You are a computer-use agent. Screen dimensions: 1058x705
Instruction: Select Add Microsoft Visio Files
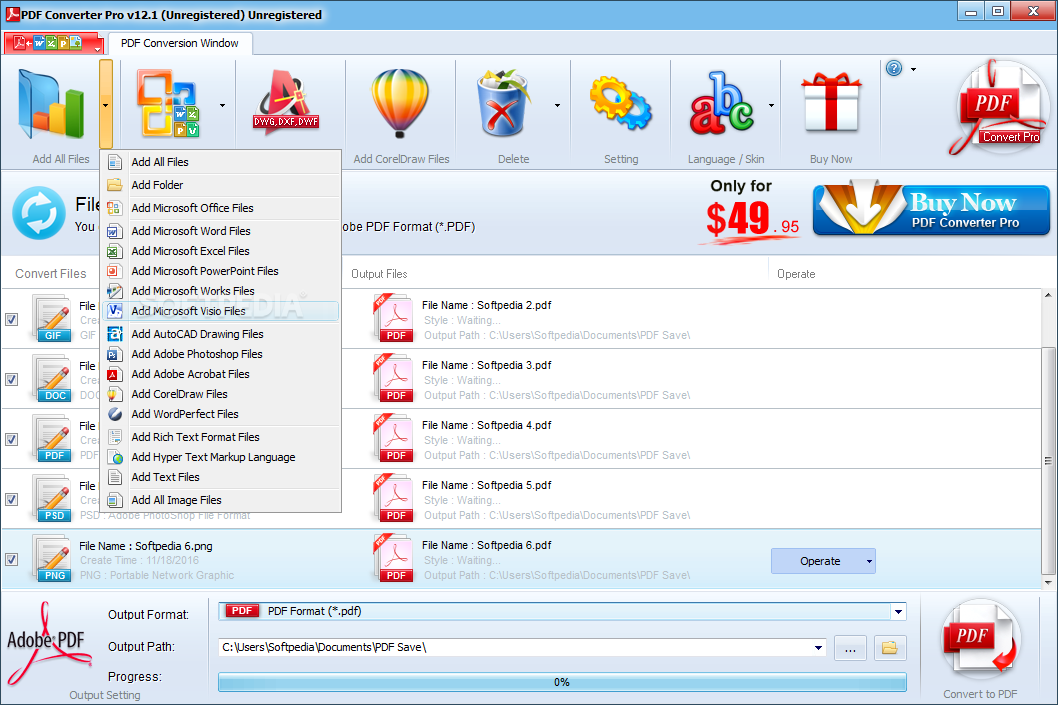point(221,311)
